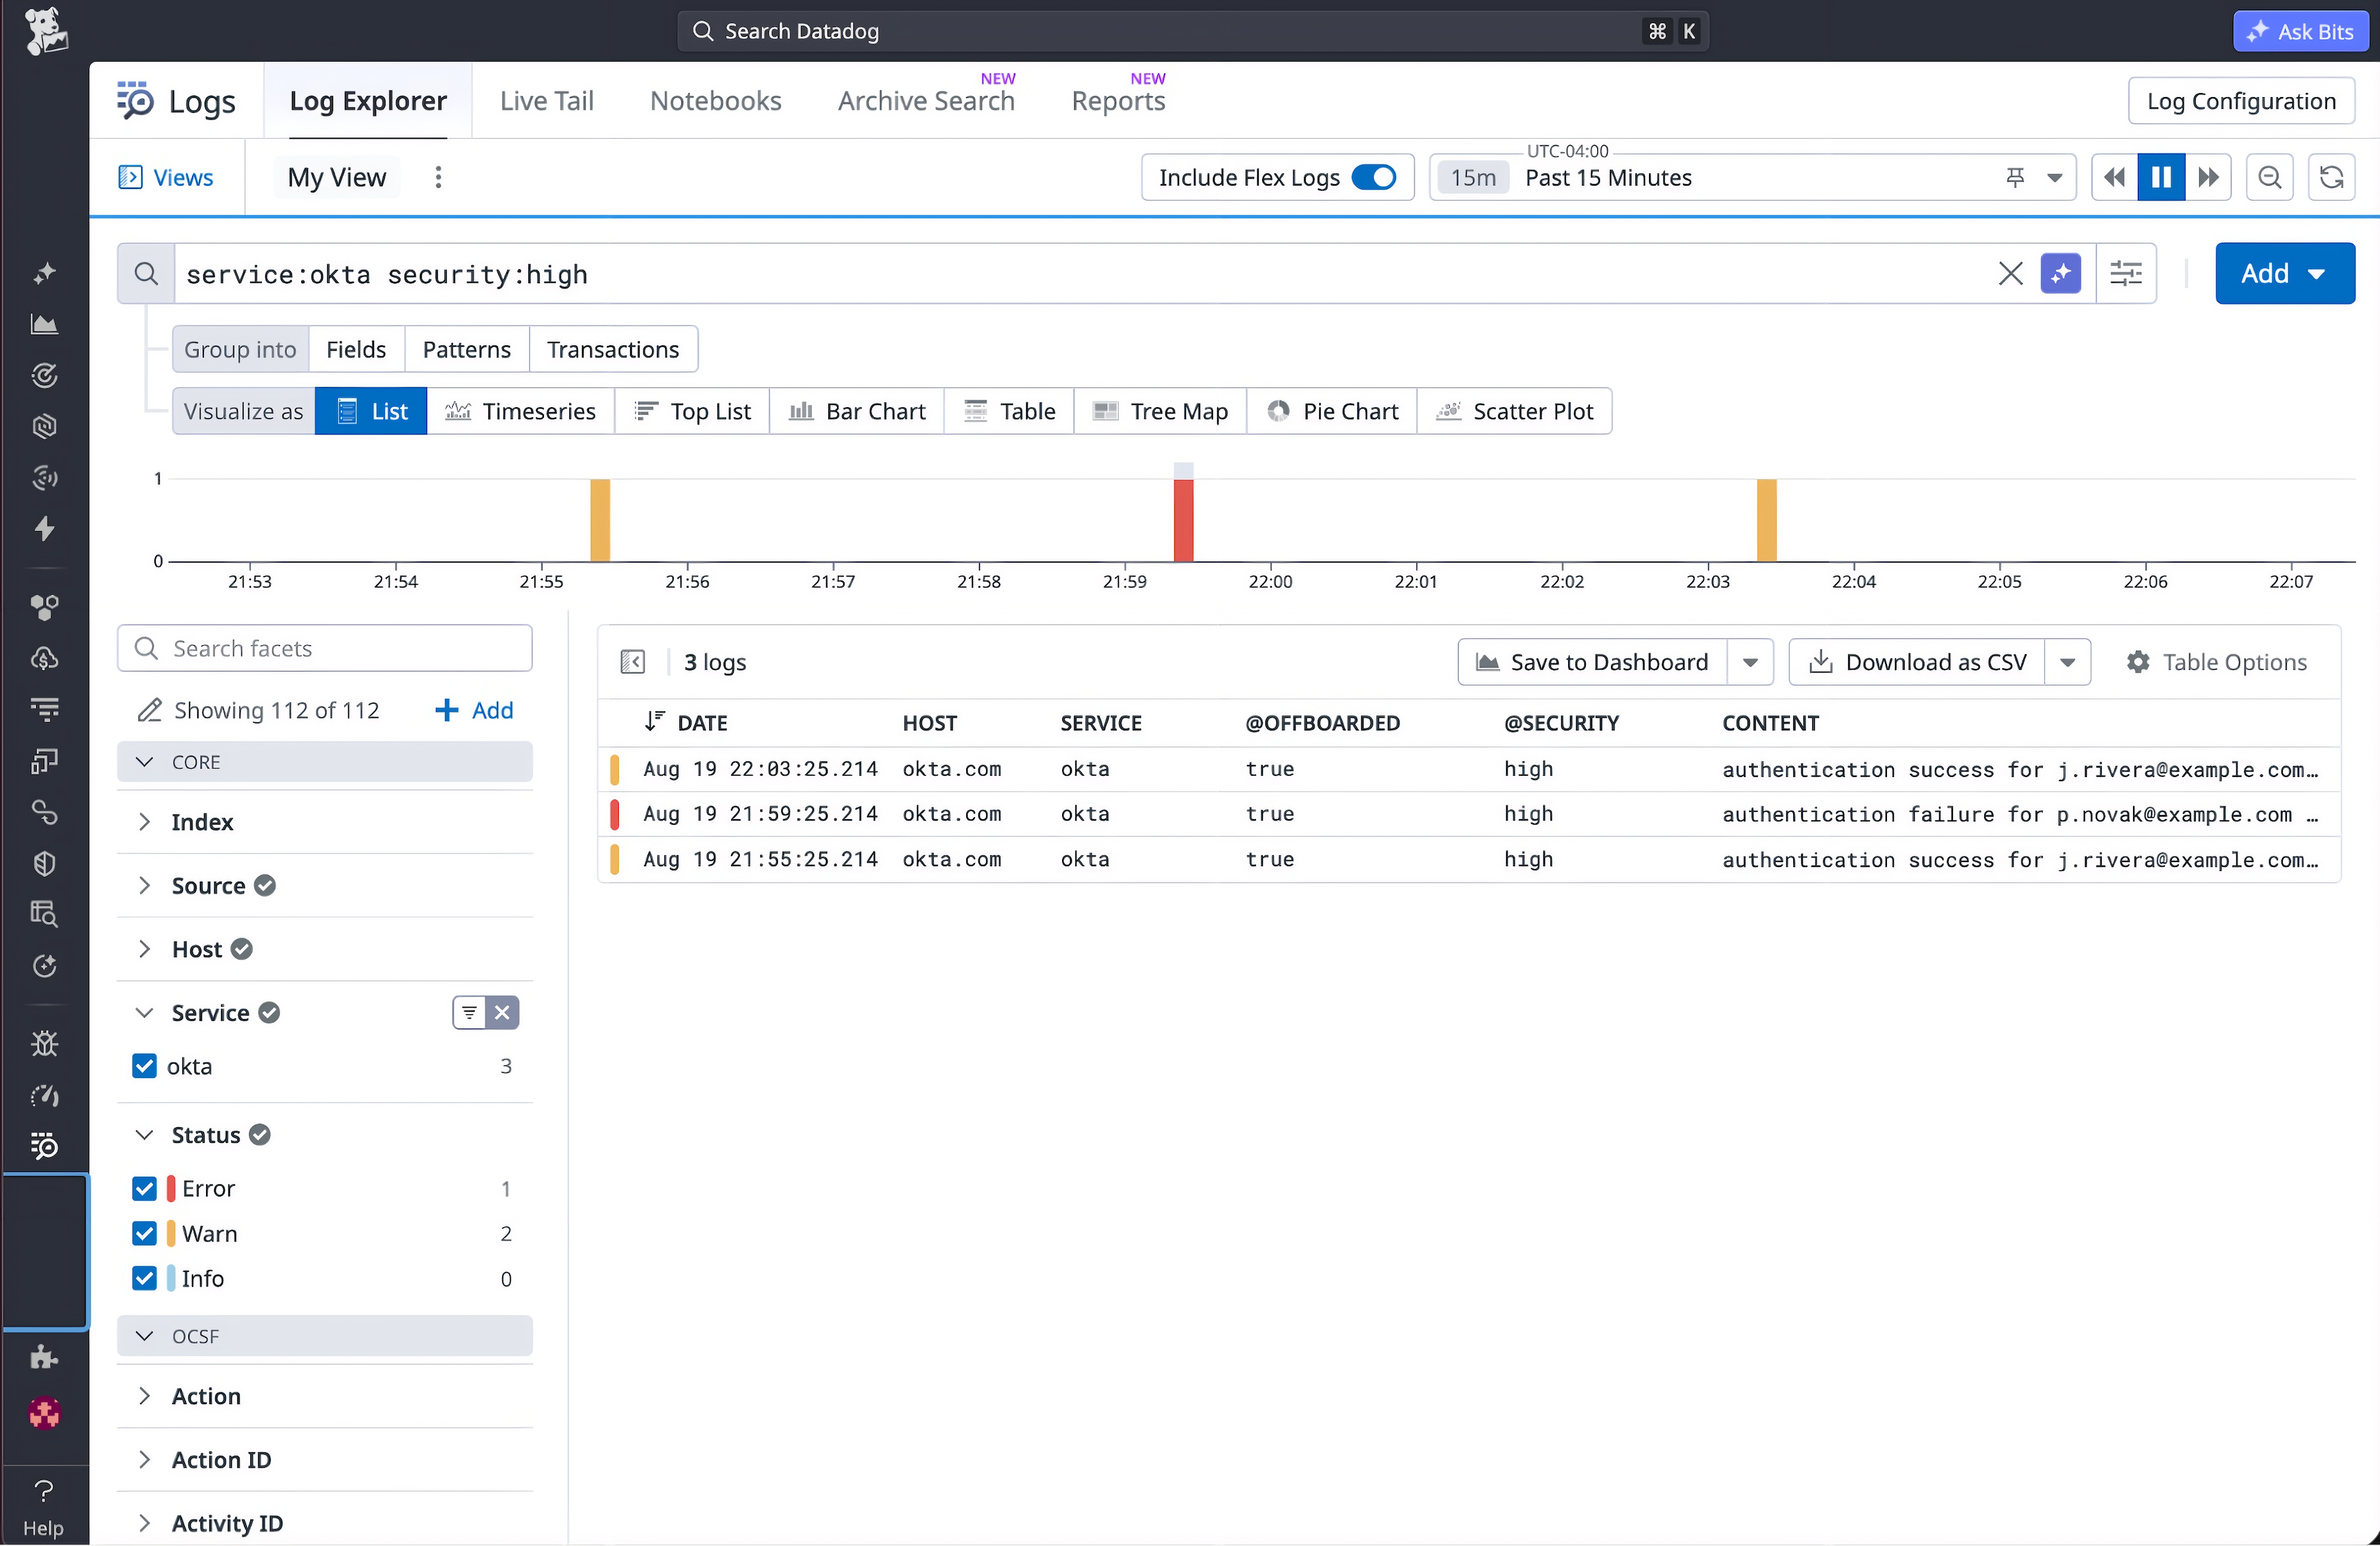Pin the time range with pin icon
The height and width of the screenshot is (1546, 2380).
2015,177
